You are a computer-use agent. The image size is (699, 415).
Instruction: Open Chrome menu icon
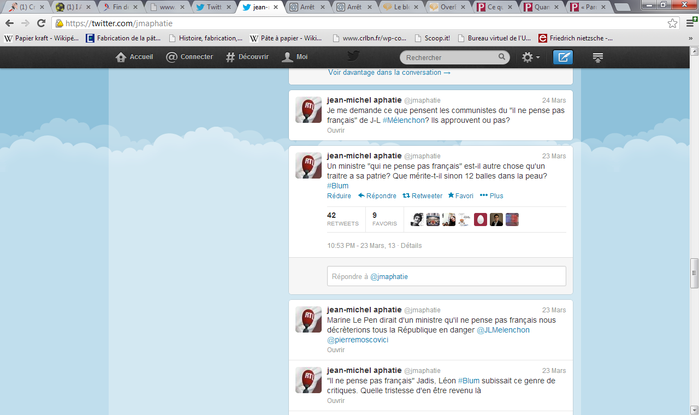click(x=691, y=23)
